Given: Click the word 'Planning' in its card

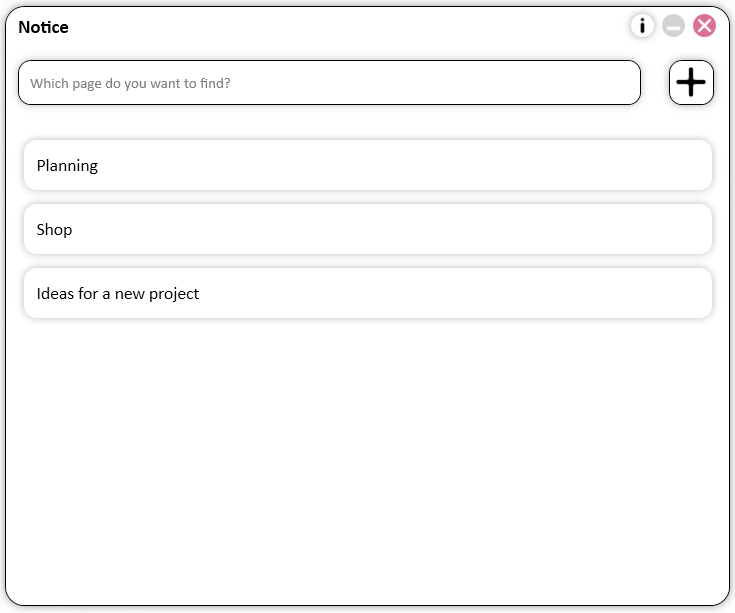Looking at the screenshot, I should 67,166.
